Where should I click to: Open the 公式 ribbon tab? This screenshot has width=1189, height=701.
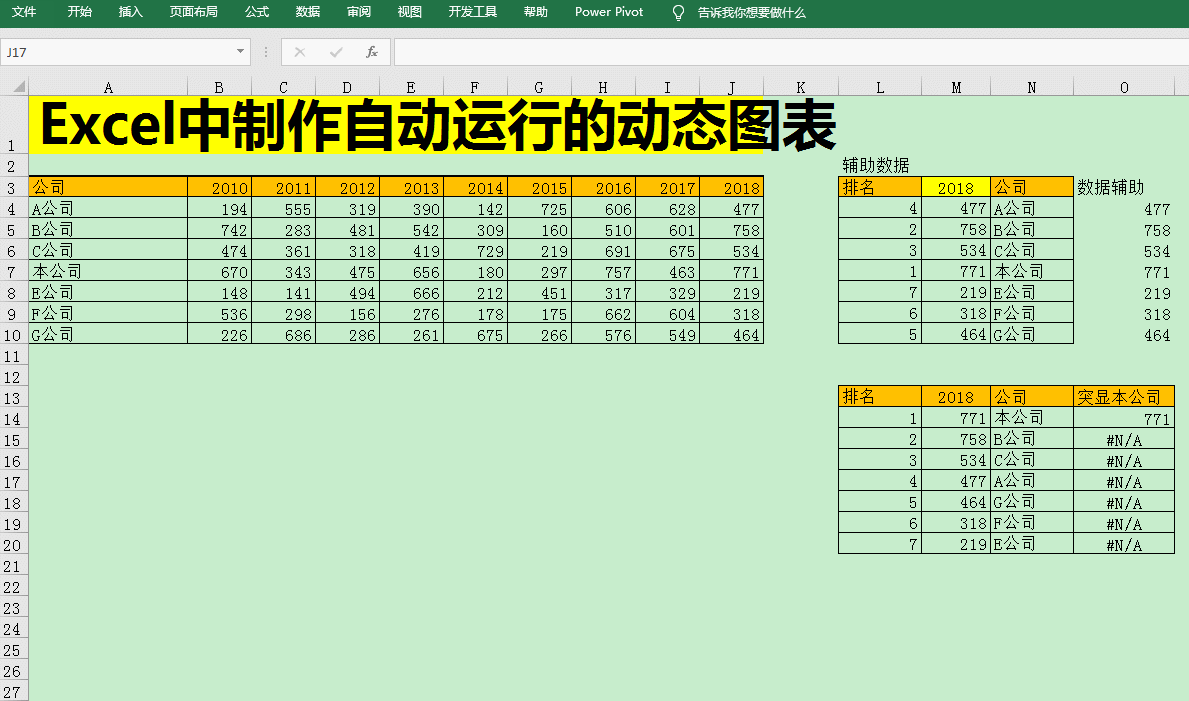point(257,13)
